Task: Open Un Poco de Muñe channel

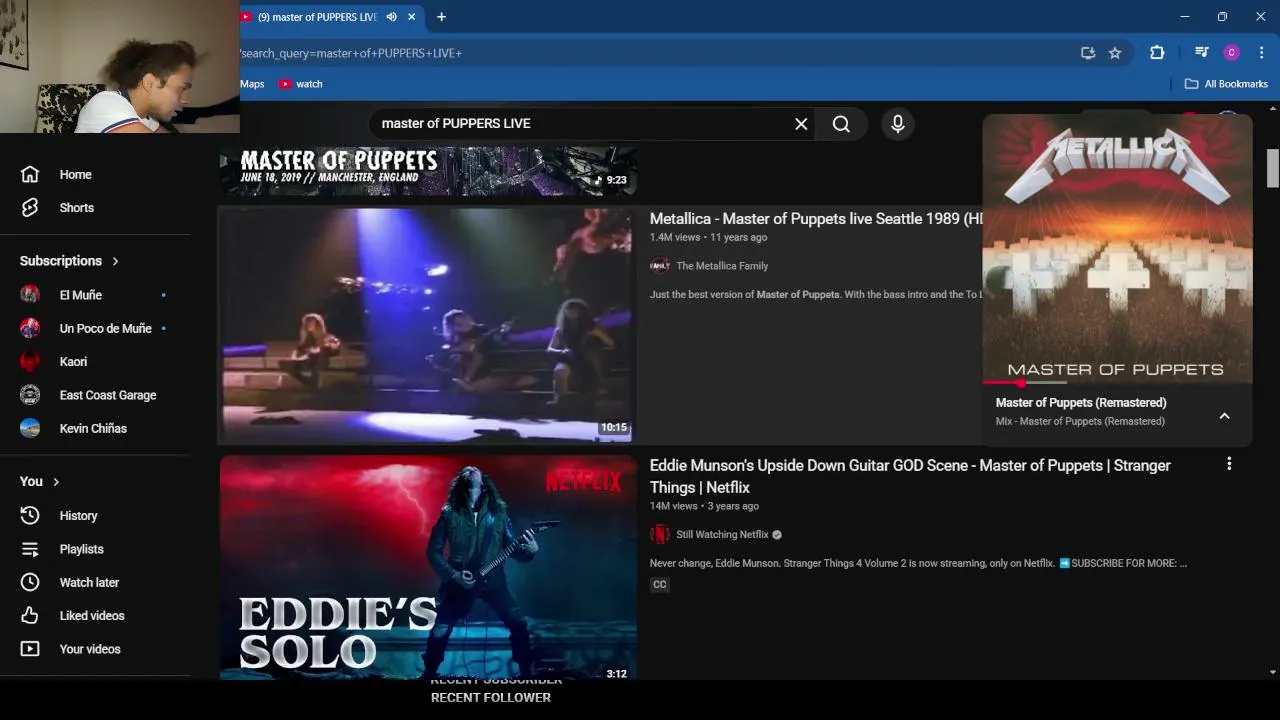Action: point(105,328)
